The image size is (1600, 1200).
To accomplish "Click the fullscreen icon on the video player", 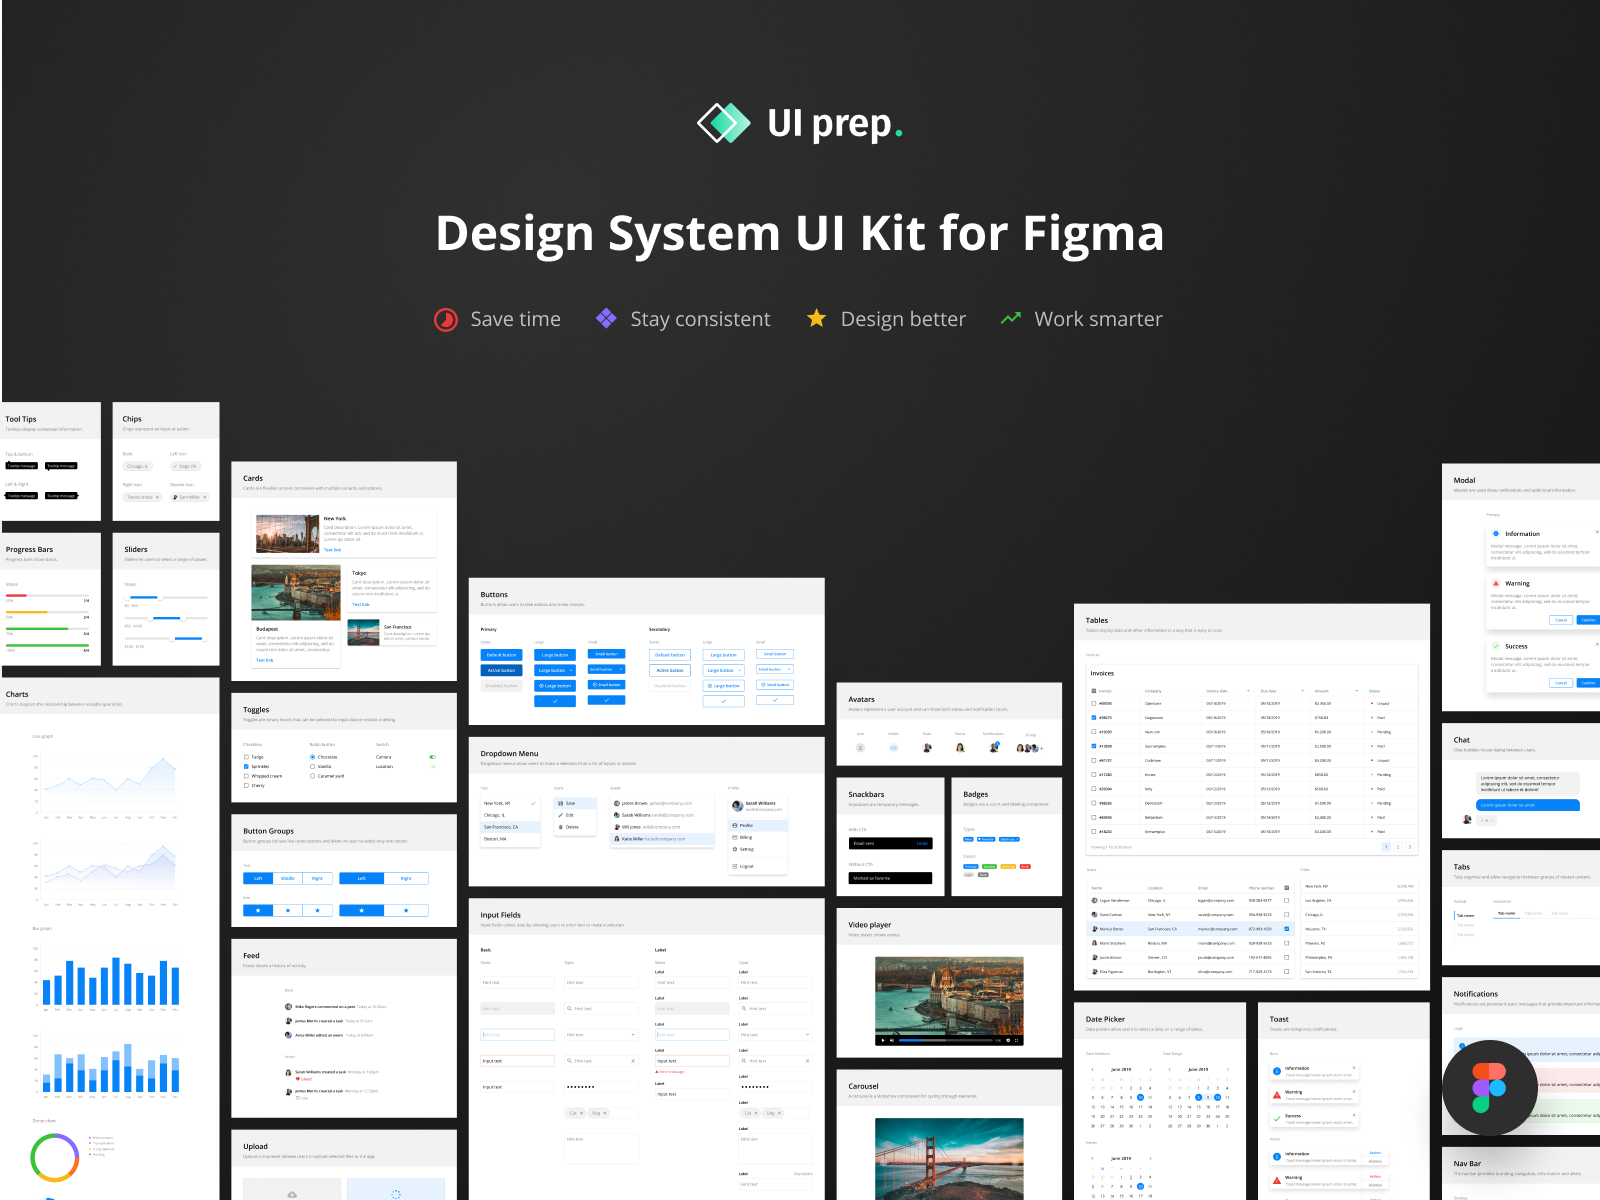I will coord(1016,1040).
